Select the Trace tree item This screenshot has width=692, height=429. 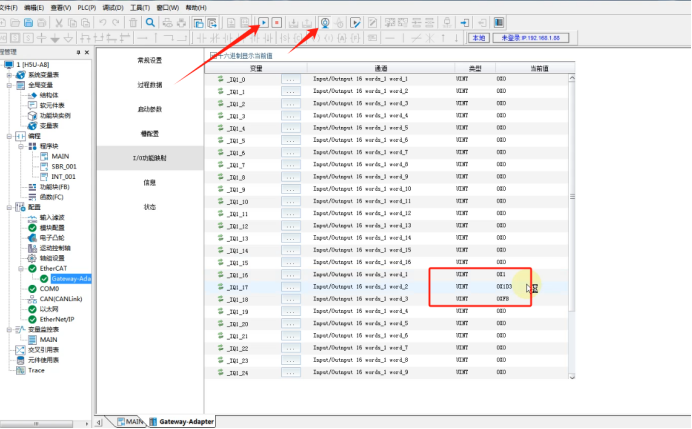point(36,370)
